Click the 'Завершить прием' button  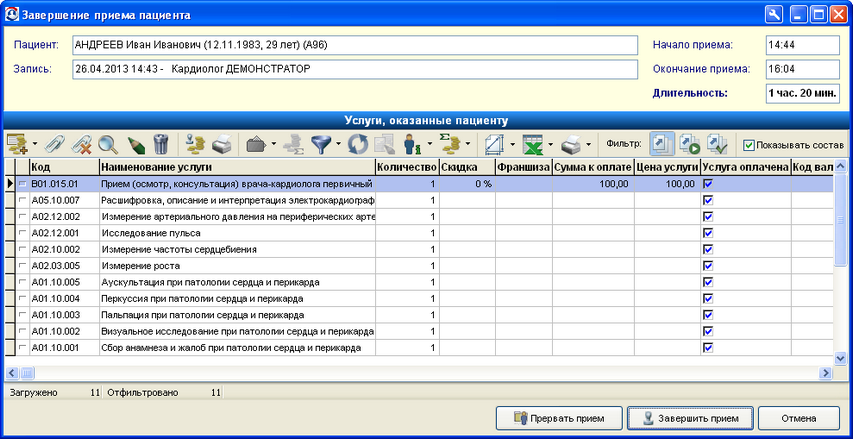tap(692, 417)
